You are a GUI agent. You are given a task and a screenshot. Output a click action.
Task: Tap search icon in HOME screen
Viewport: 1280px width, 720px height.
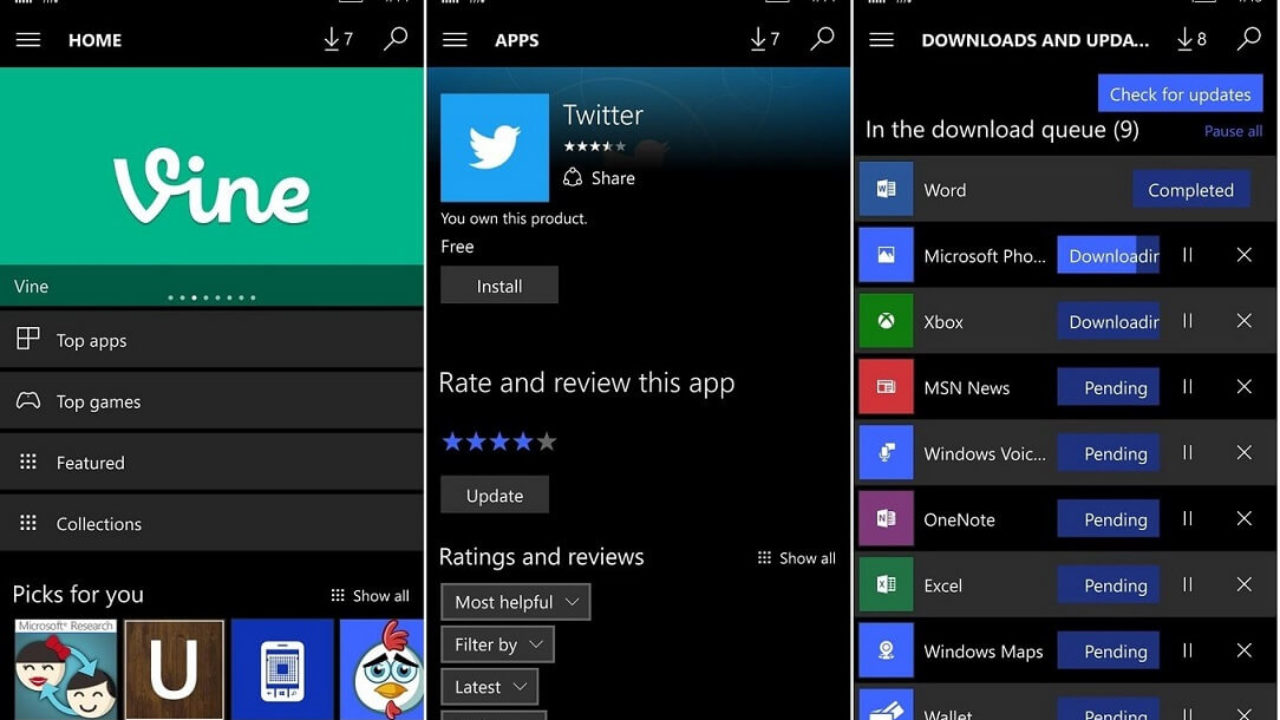[x=396, y=39]
